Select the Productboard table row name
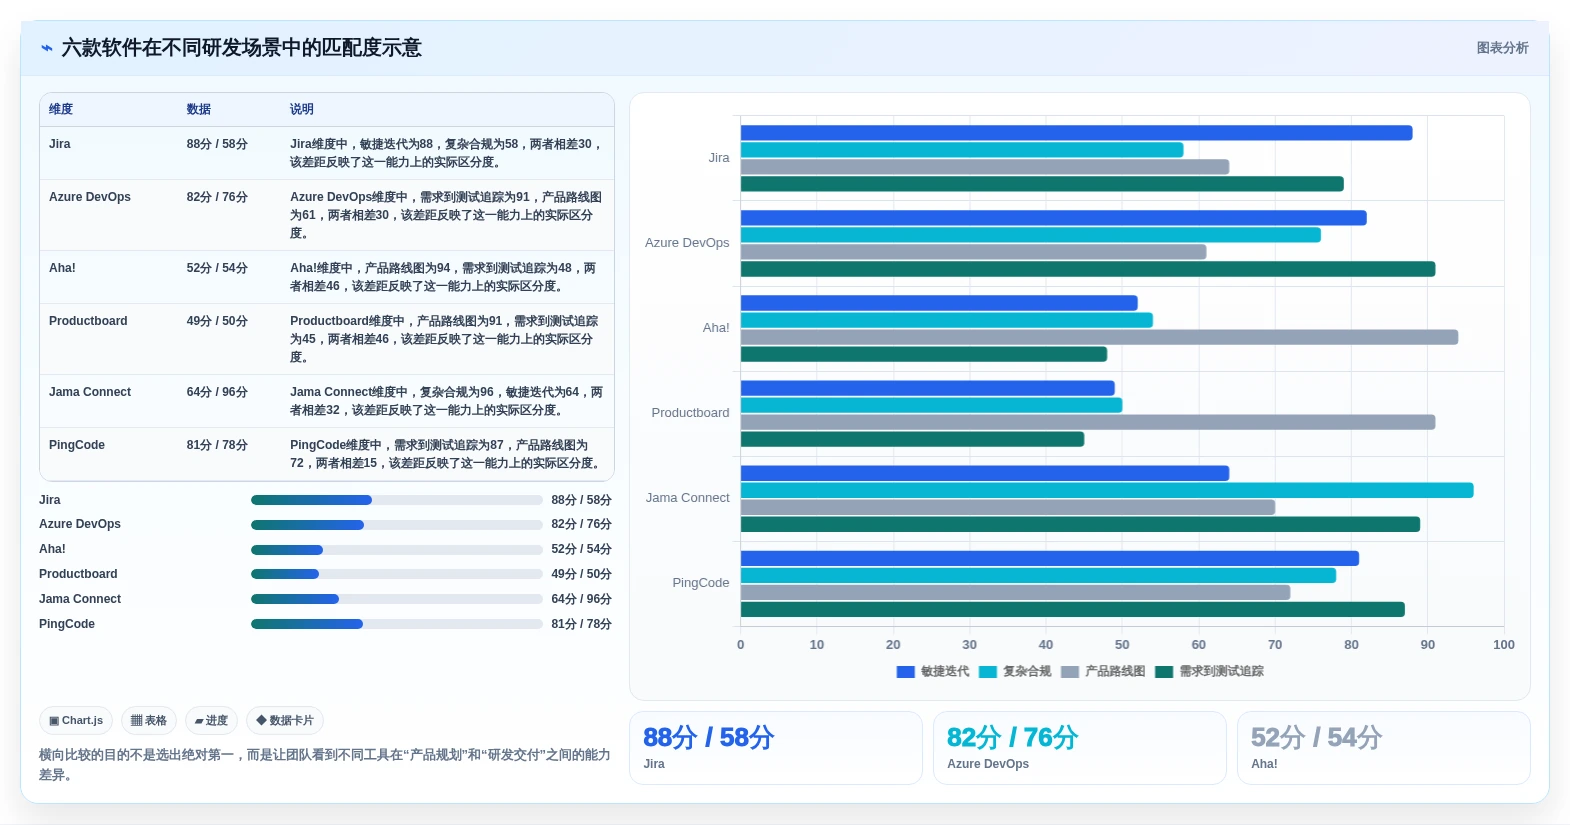This screenshot has height=825, width=1570. point(88,321)
